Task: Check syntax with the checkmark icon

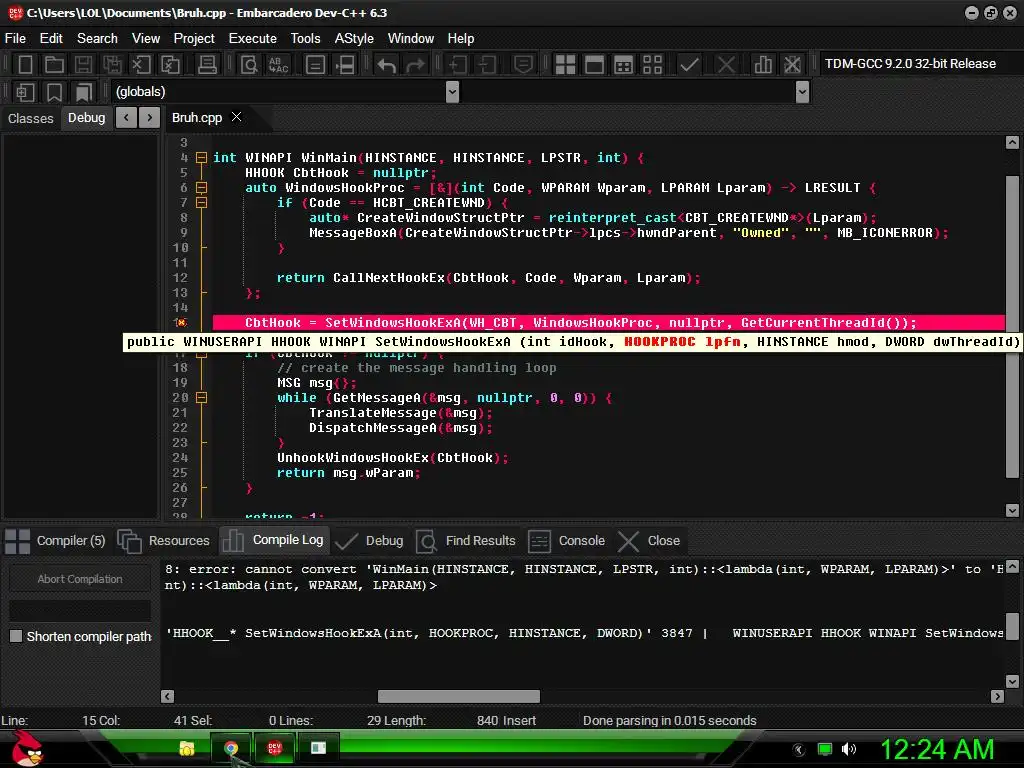Action: [x=689, y=64]
